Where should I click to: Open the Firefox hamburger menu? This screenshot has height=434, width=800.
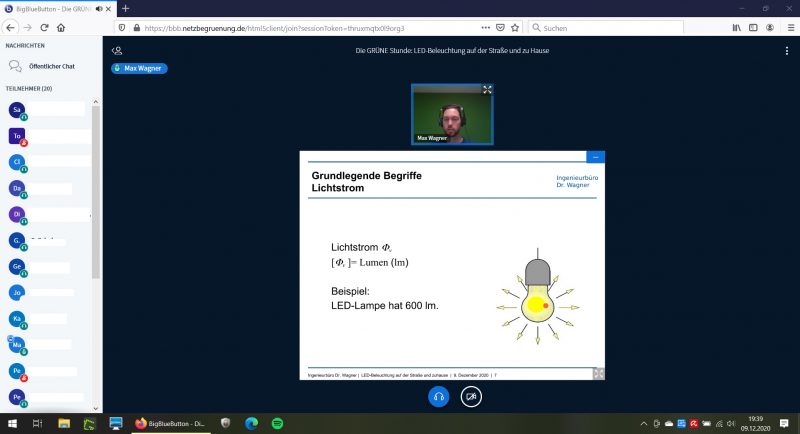pyautogui.click(x=787, y=28)
